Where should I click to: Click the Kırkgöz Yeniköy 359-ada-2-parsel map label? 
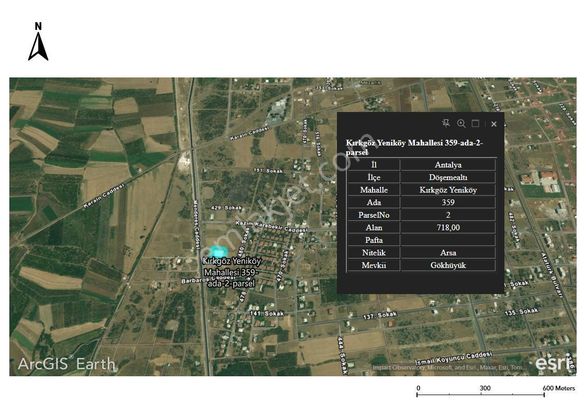click(231, 272)
